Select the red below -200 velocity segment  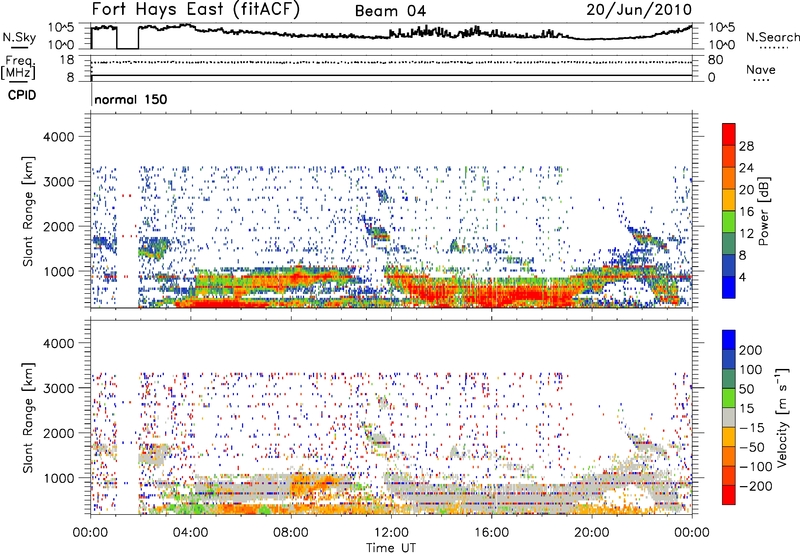[729, 495]
